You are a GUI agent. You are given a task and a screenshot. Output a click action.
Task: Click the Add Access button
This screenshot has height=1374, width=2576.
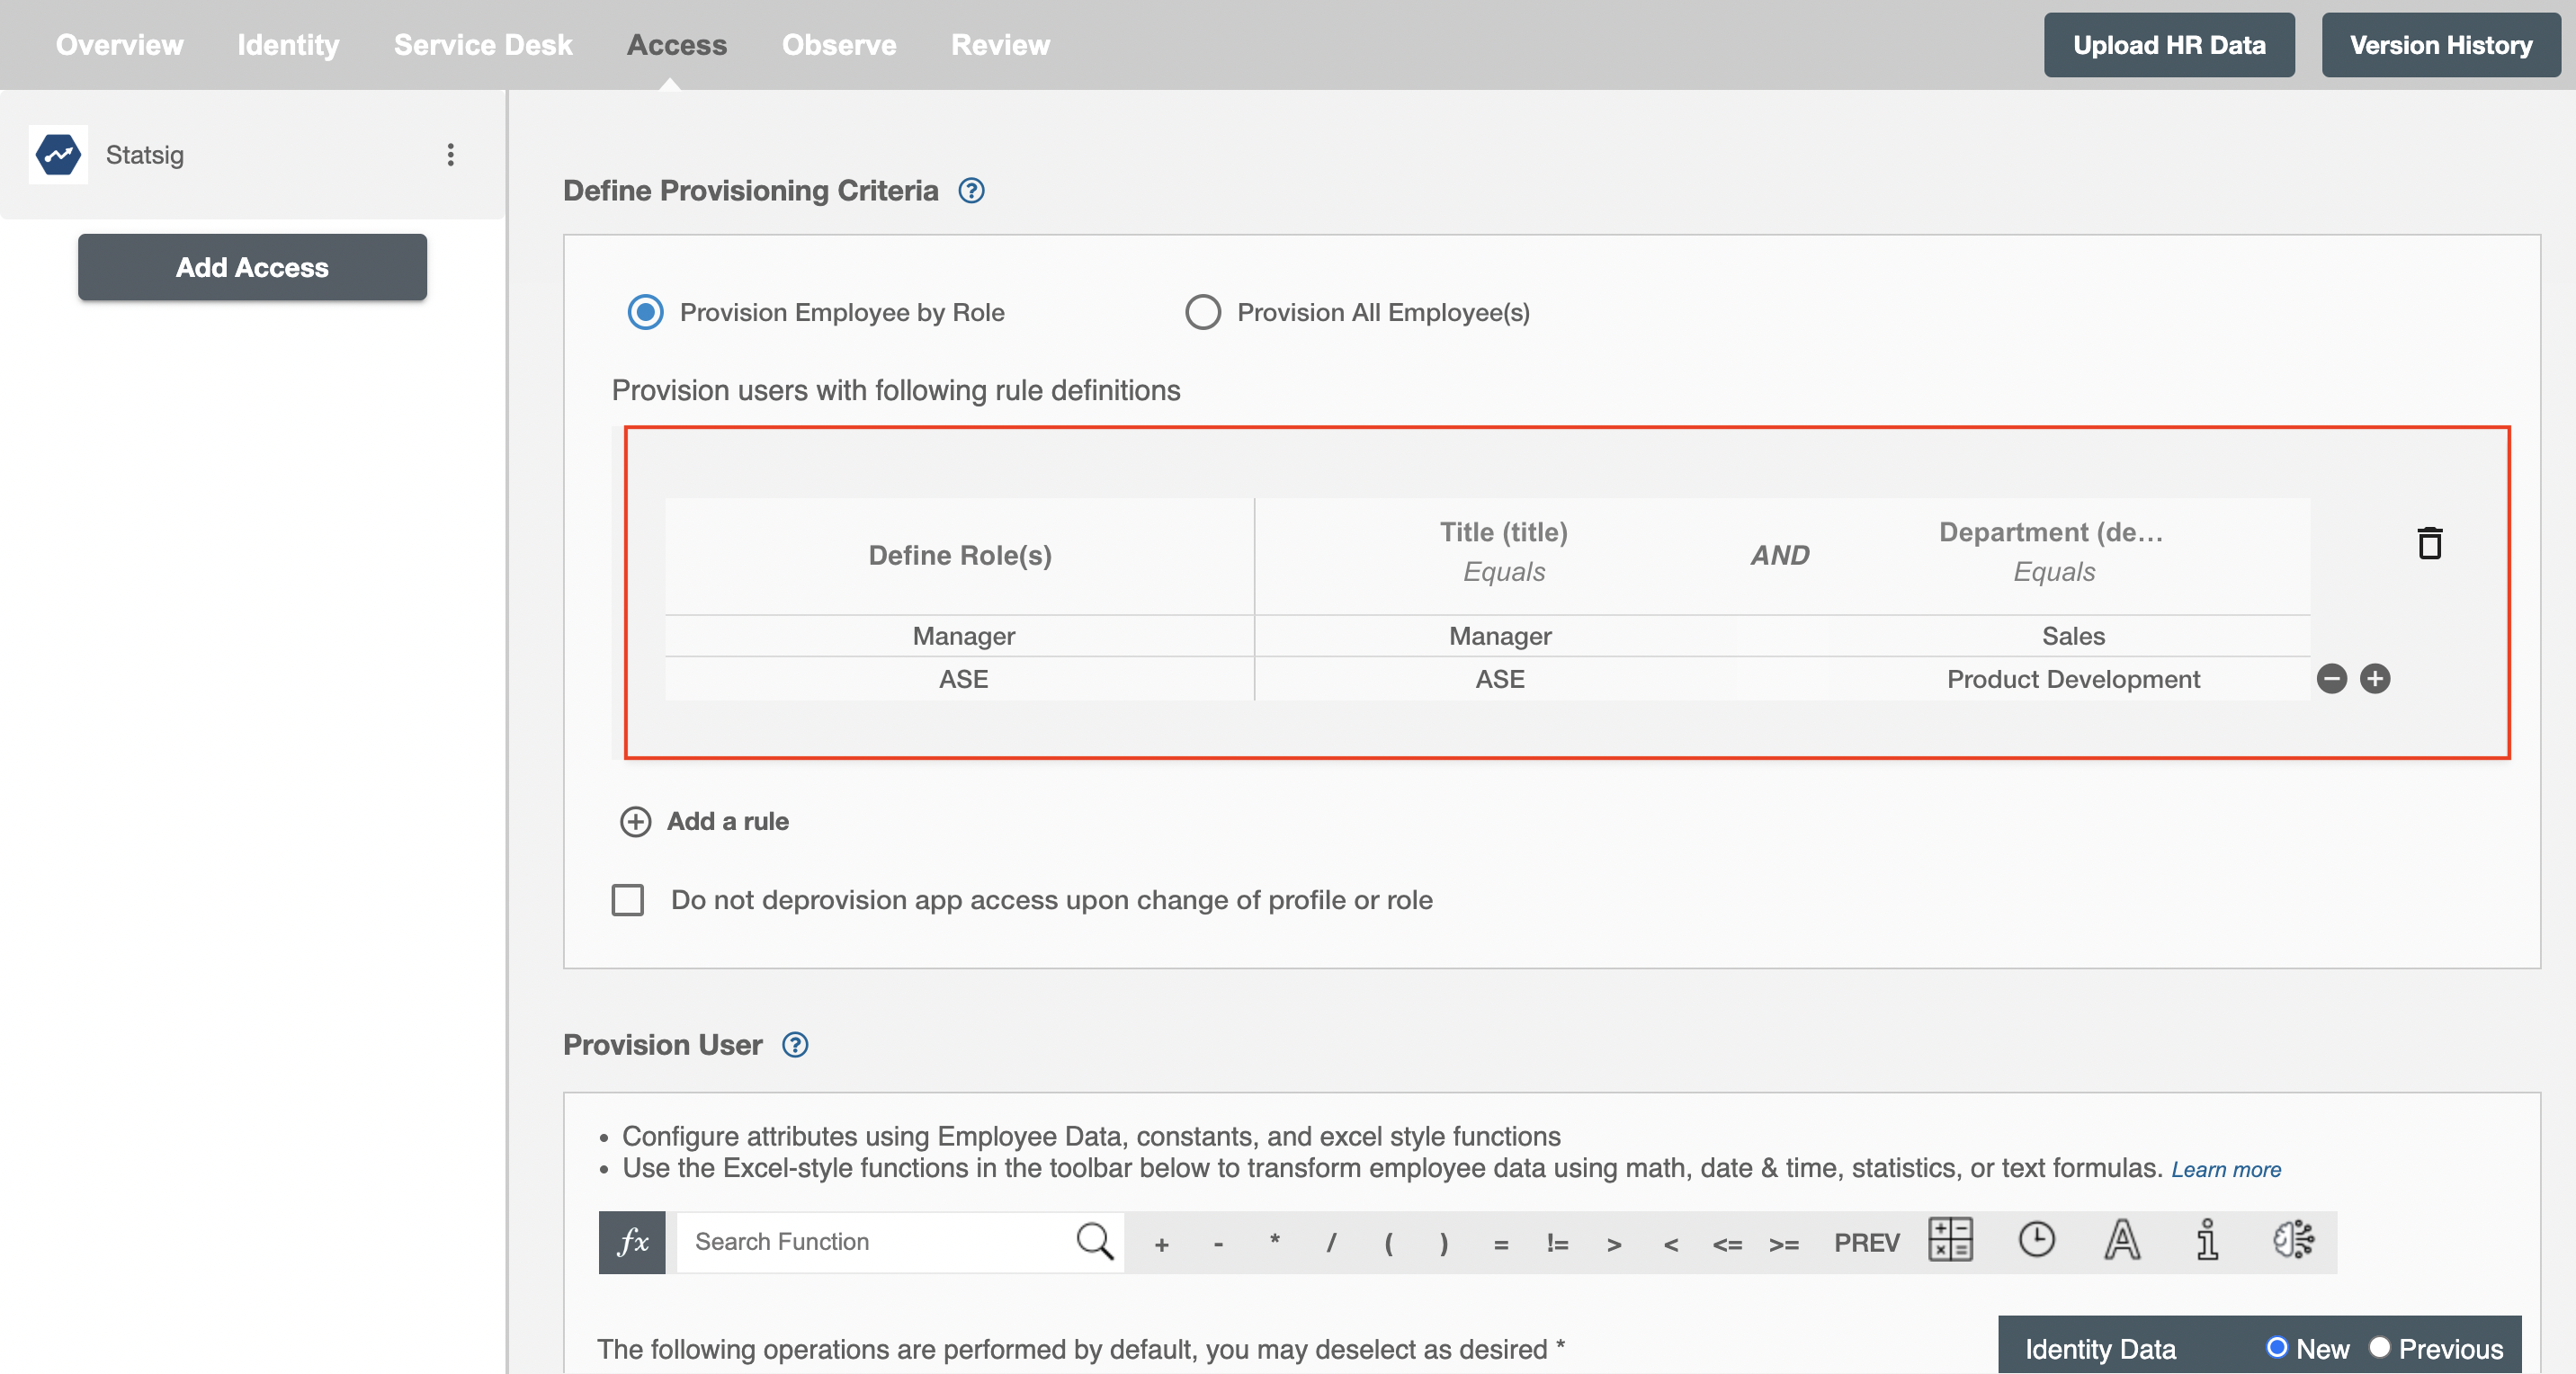[x=252, y=267]
